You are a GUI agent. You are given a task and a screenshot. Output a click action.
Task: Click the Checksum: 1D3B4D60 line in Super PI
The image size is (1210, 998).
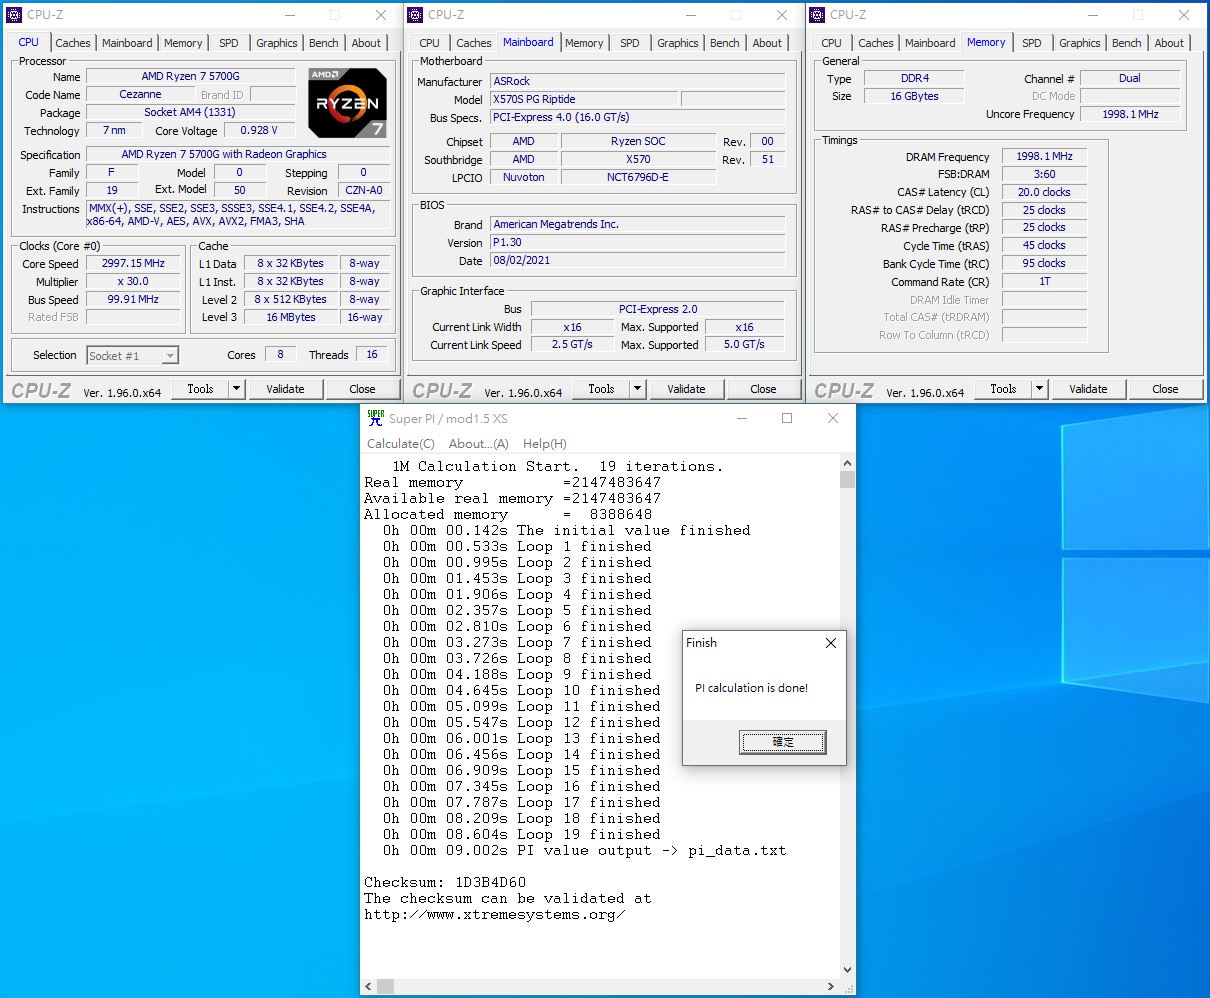pos(445,883)
